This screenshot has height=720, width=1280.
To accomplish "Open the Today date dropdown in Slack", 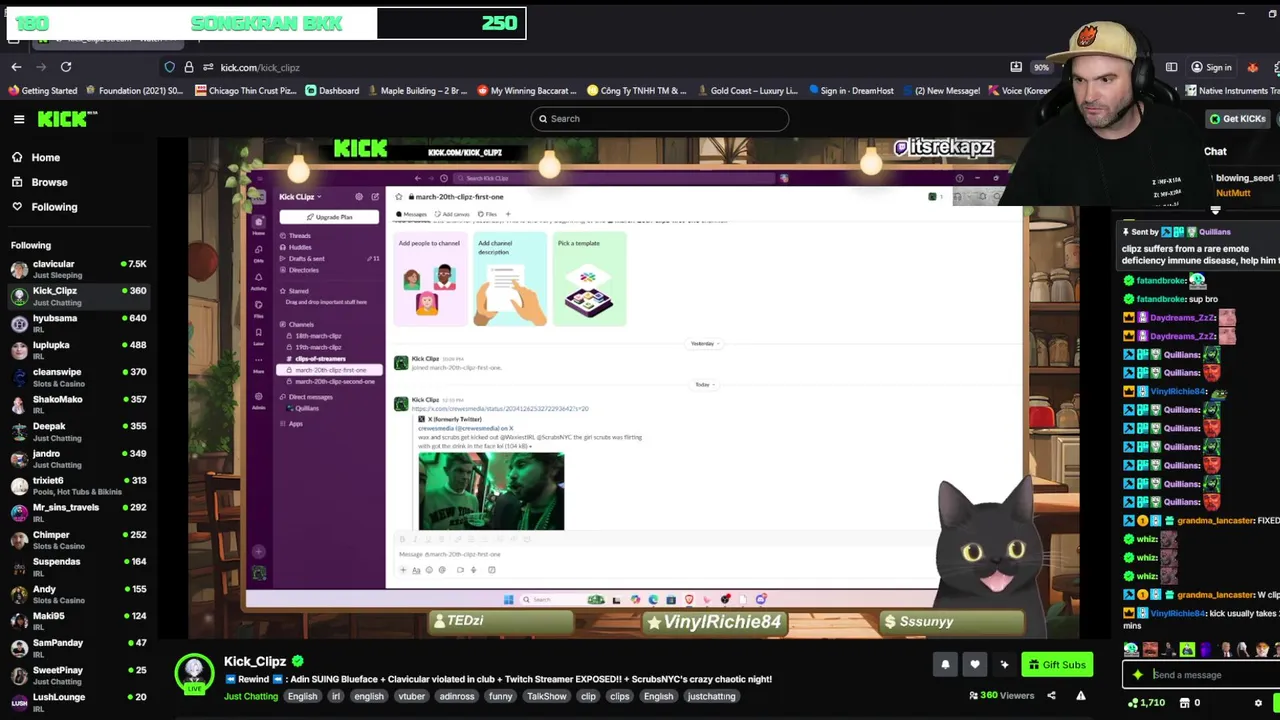I will click(704, 384).
